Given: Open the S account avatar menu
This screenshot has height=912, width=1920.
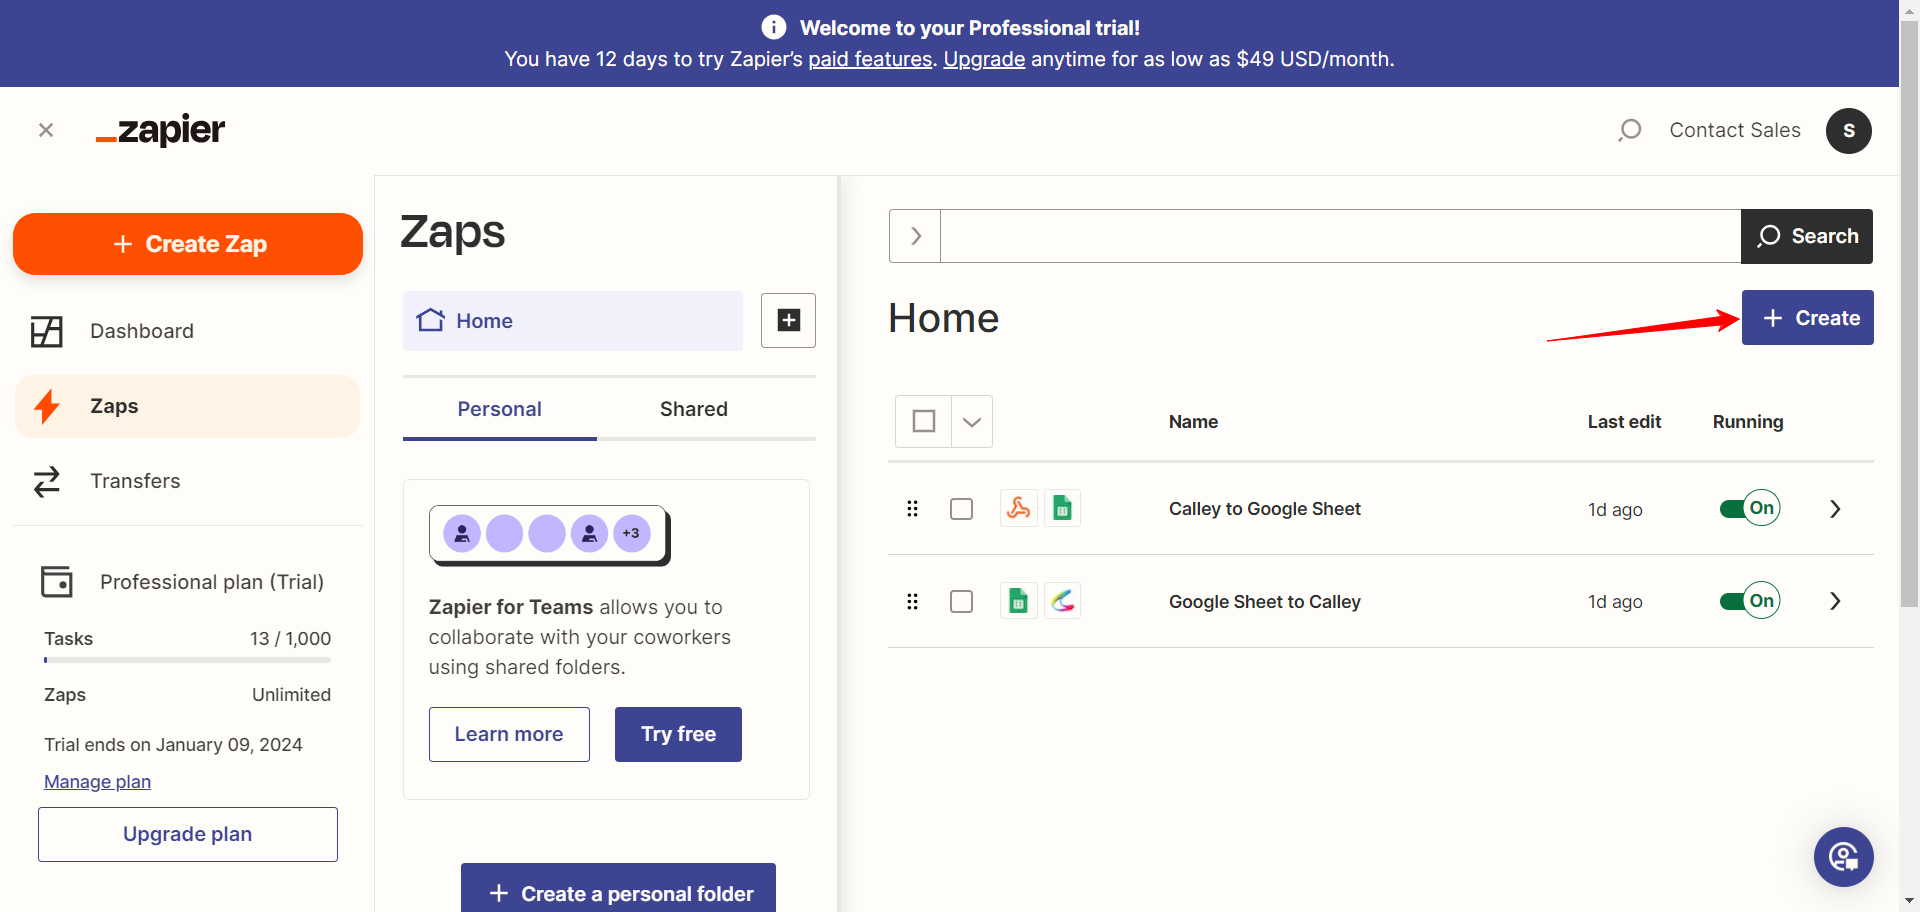Looking at the screenshot, I should pyautogui.click(x=1849, y=131).
